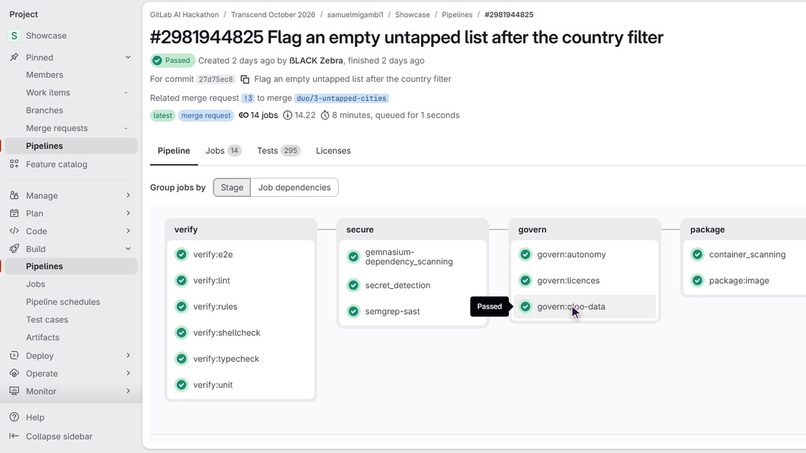The image size is (806, 453).
Task: Click the Build rocket icon
Action: pos(14,248)
